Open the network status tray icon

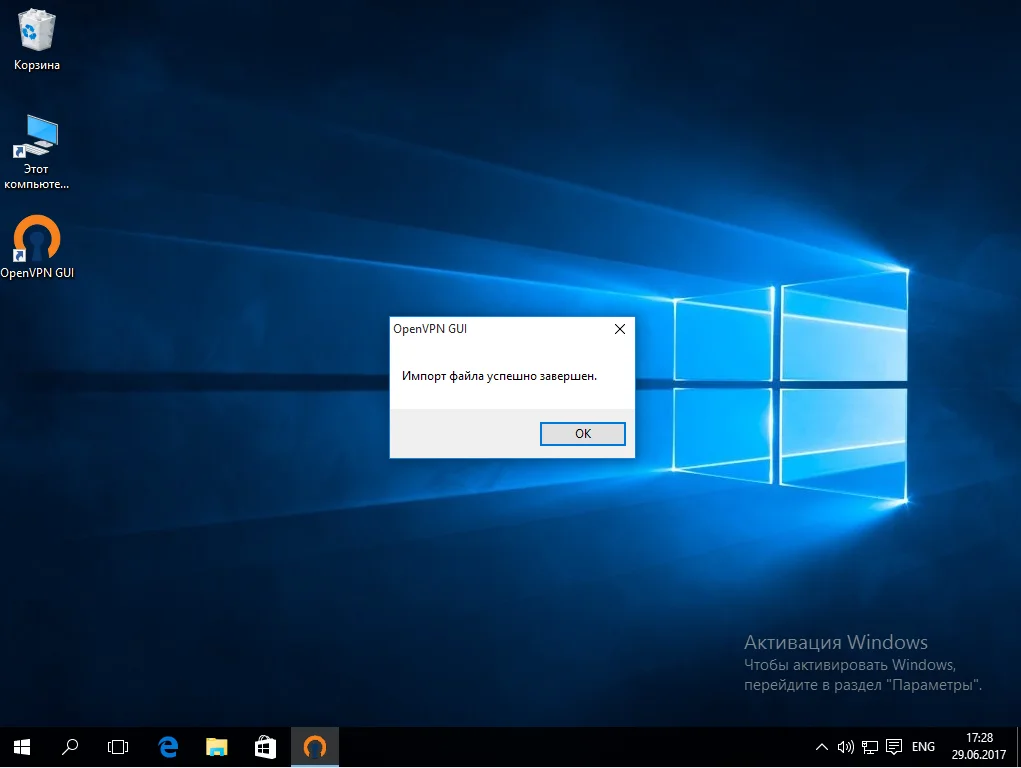pos(870,747)
